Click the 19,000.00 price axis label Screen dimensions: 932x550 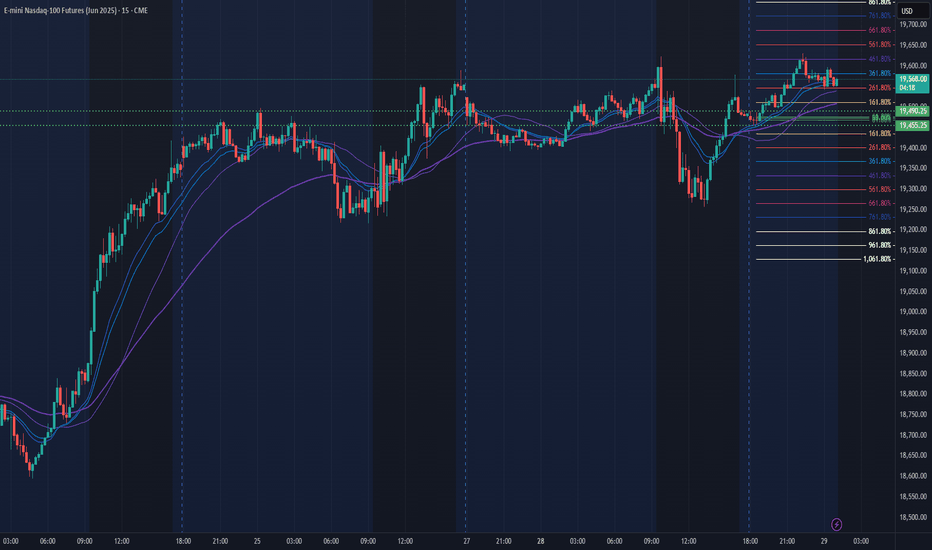pyautogui.click(x=913, y=312)
